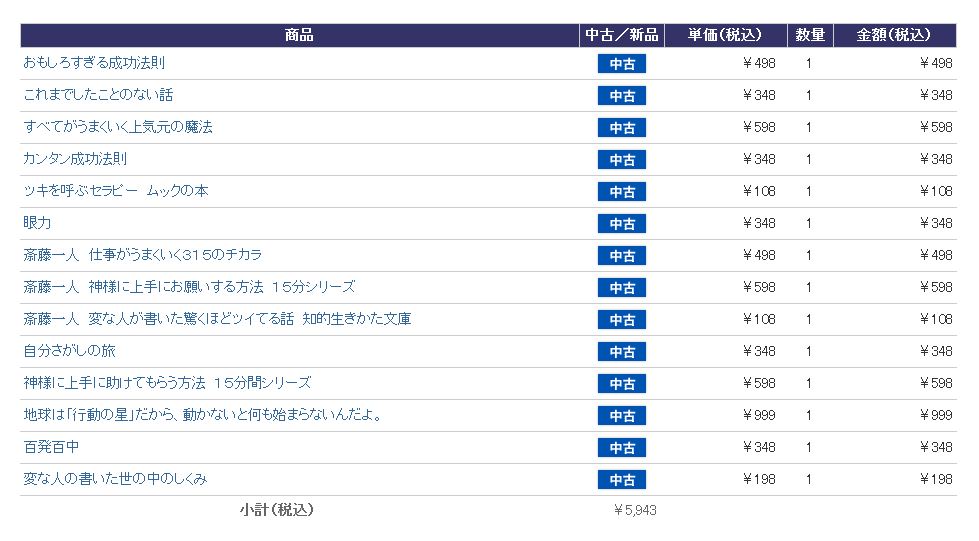Select the quantity 1 for 百発百中
The width and height of the screenshot is (979, 541).
click(809, 447)
